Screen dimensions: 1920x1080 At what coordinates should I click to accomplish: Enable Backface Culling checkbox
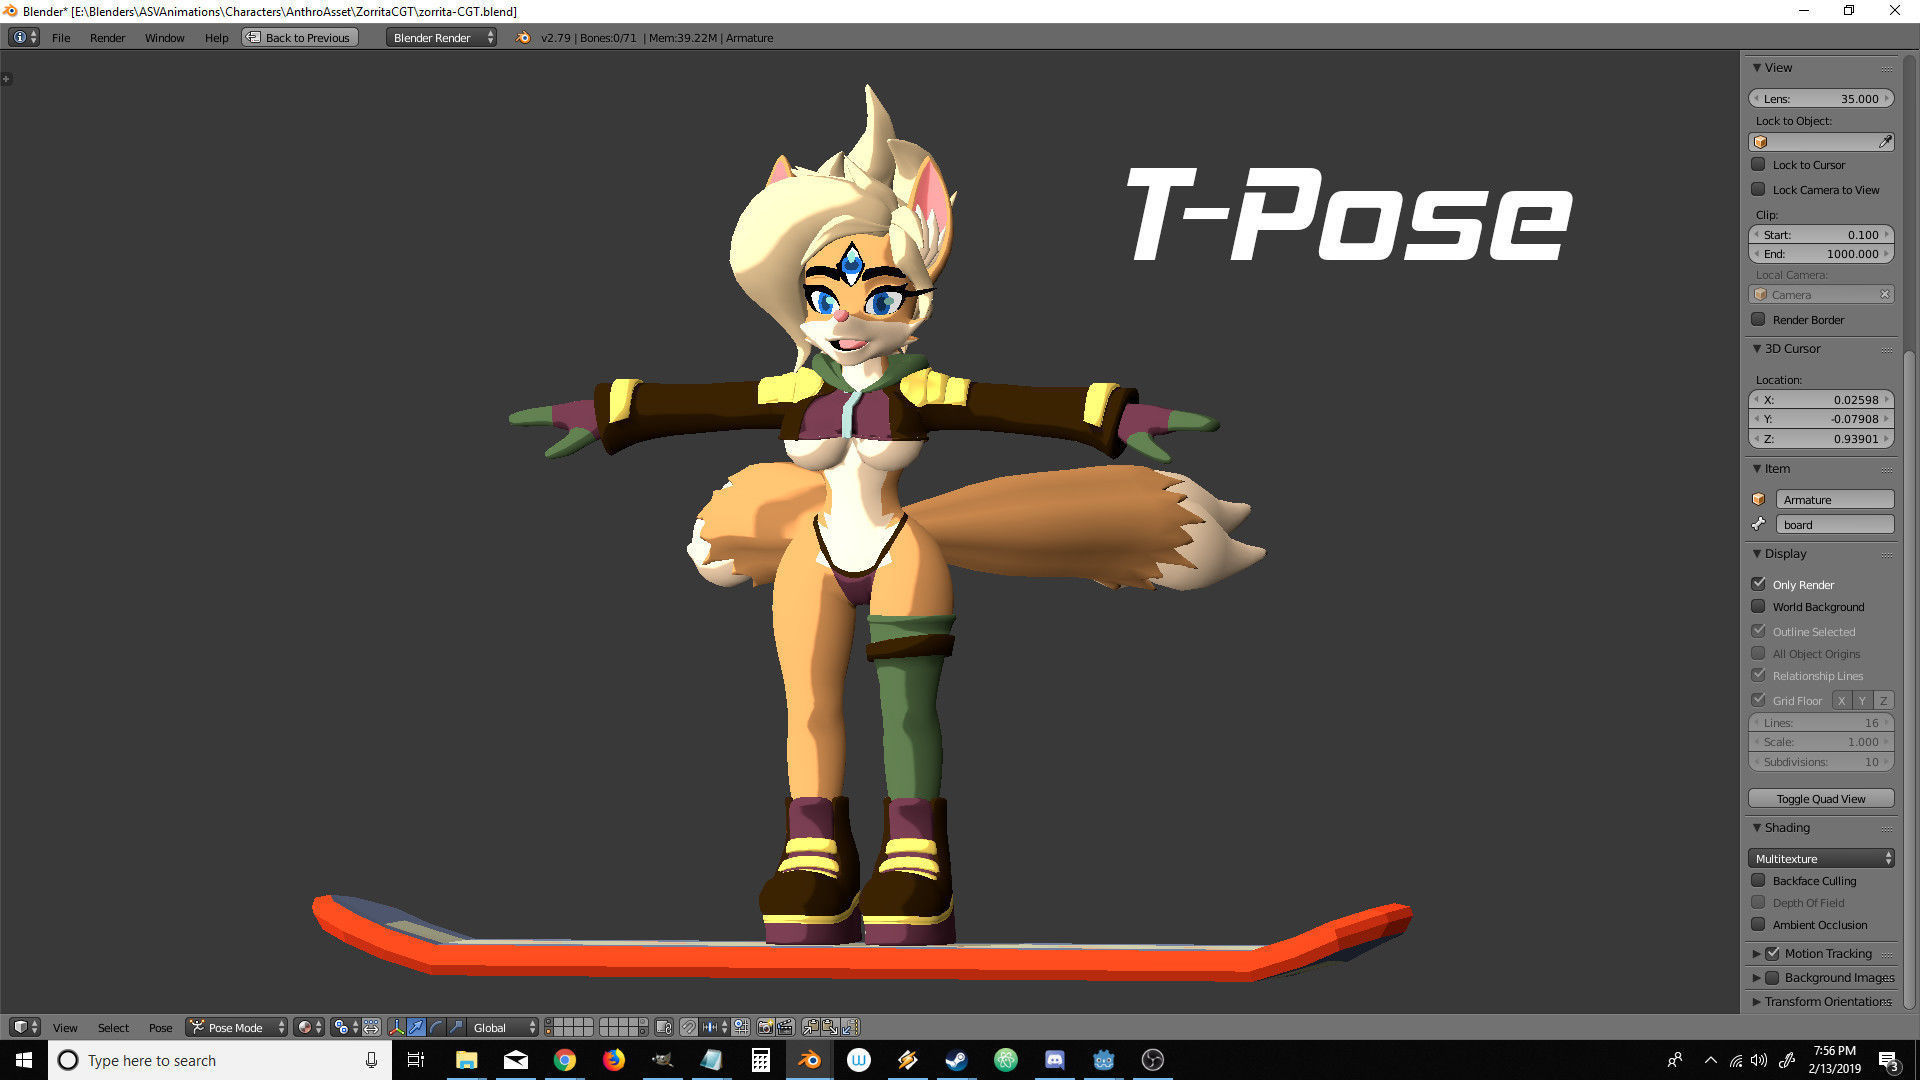[x=1758, y=880]
